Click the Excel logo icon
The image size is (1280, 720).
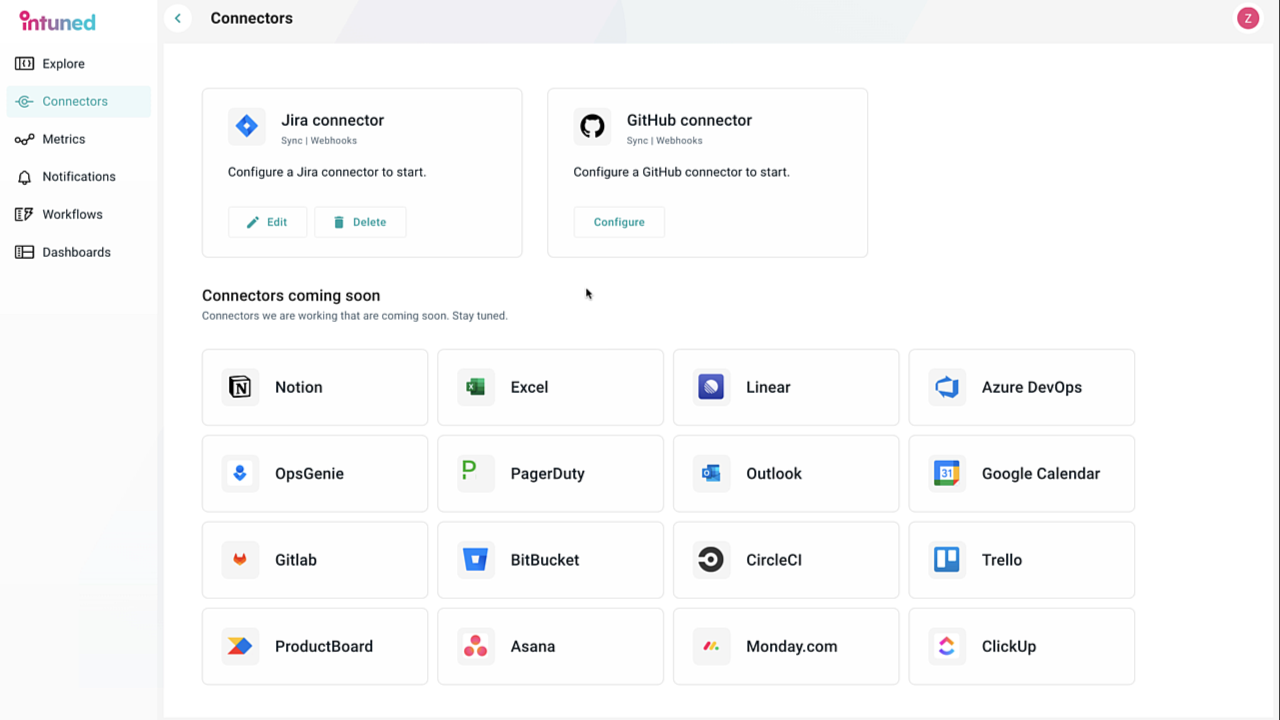click(x=476, y=387)
